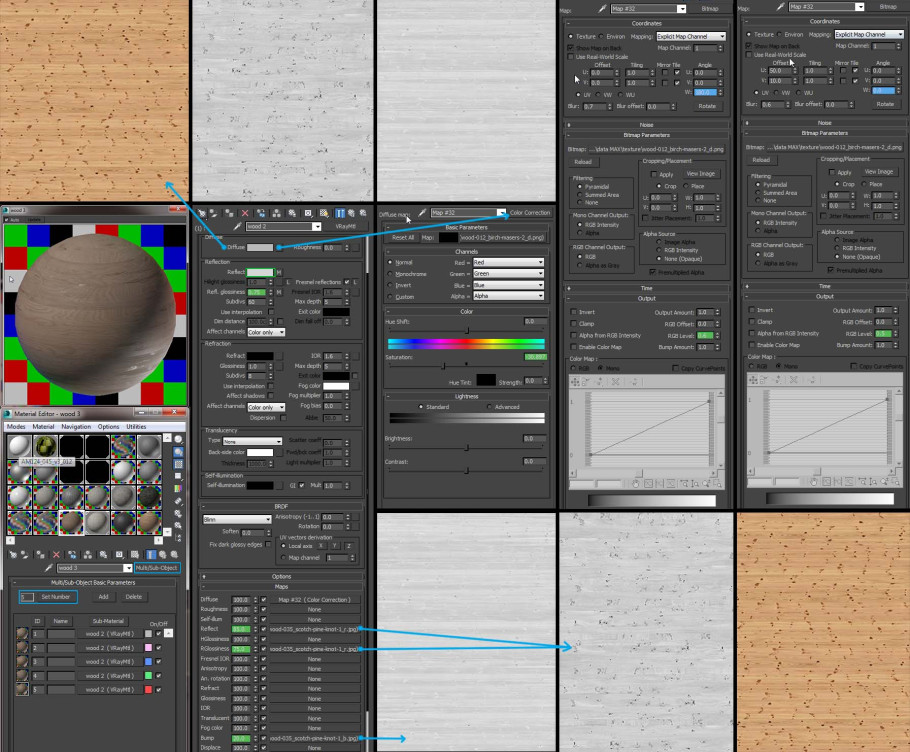This screenshot has height=752, width=910.
Task: Open Material/Map Navigator icon beside sample slots
Action: click(178, 537)
